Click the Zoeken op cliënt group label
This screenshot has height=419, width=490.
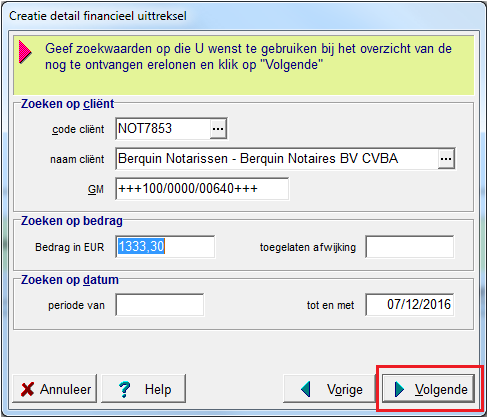[x=67, y=104]
